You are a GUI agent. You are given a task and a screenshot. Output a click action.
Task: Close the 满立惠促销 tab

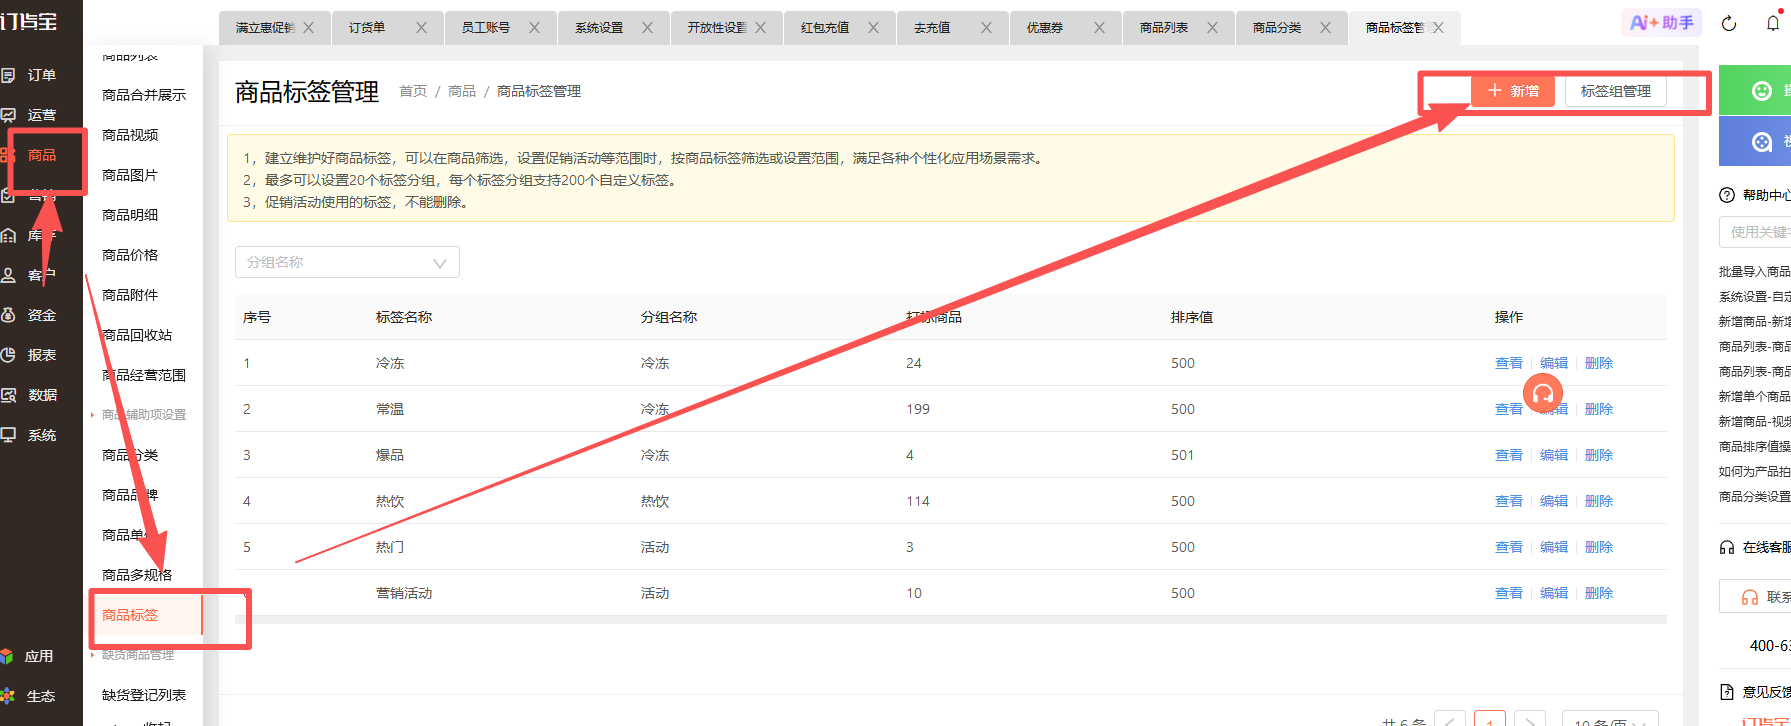coord(309,28)
